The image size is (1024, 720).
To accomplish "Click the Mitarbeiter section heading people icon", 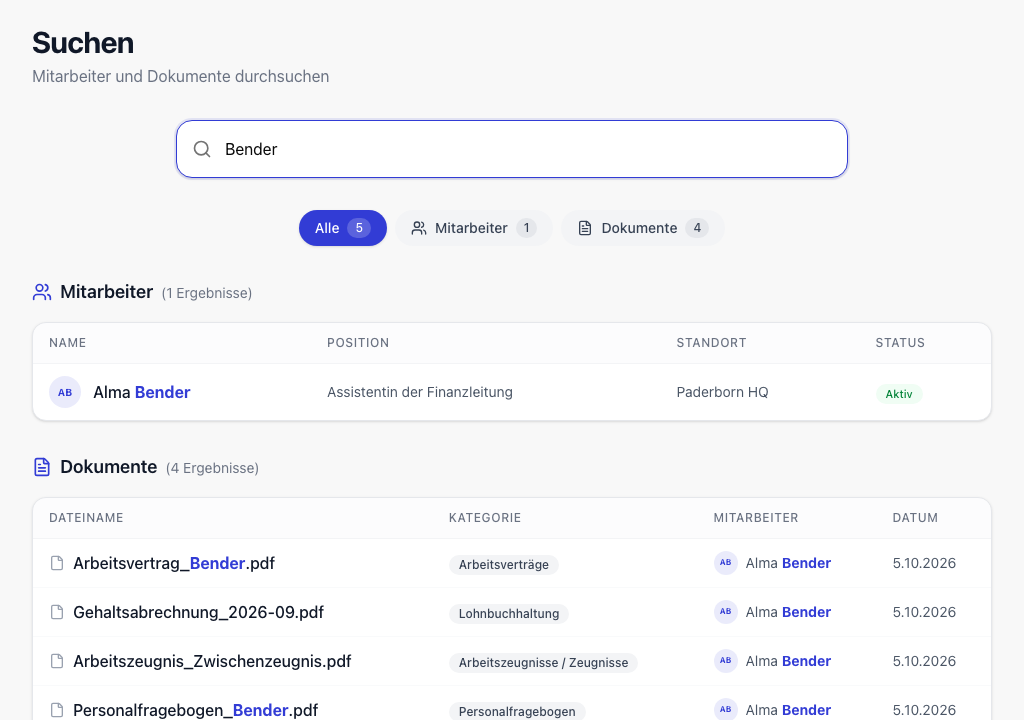I will (x=42, y=292).
